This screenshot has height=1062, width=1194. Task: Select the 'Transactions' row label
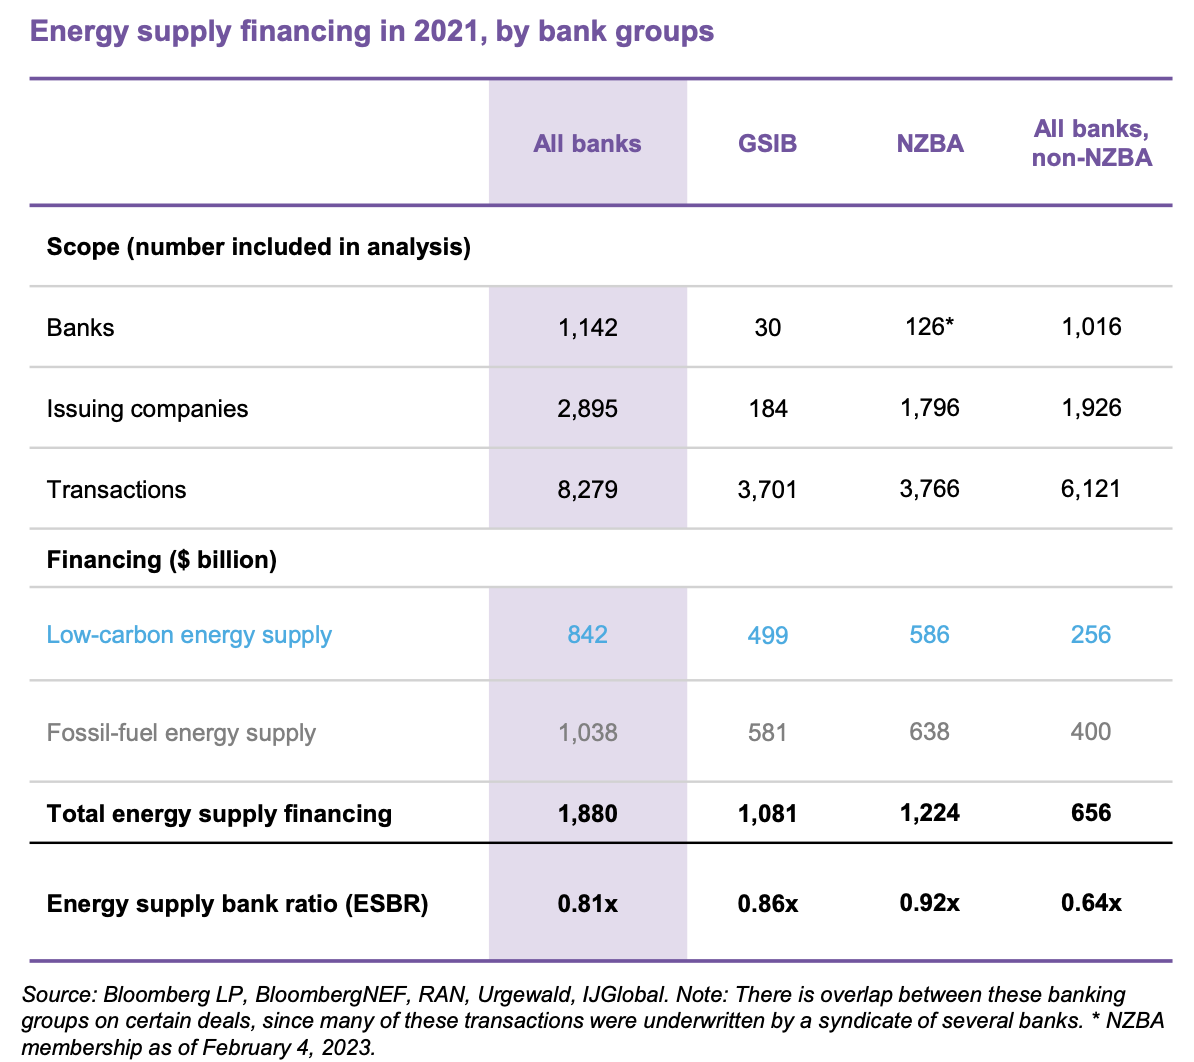pos(116,490)
